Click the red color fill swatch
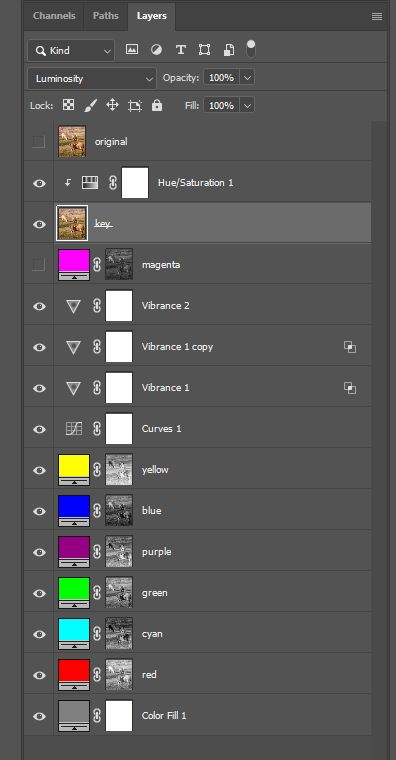 [x=74, y=675]
